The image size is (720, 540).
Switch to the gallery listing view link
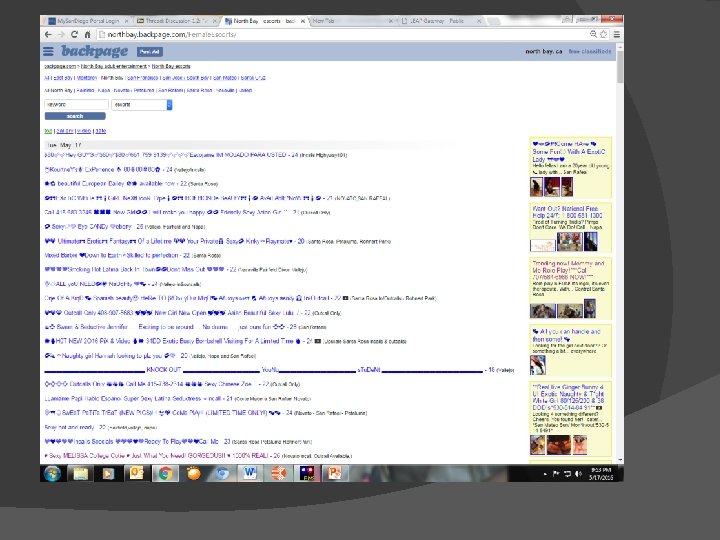(x=65, y=131)
